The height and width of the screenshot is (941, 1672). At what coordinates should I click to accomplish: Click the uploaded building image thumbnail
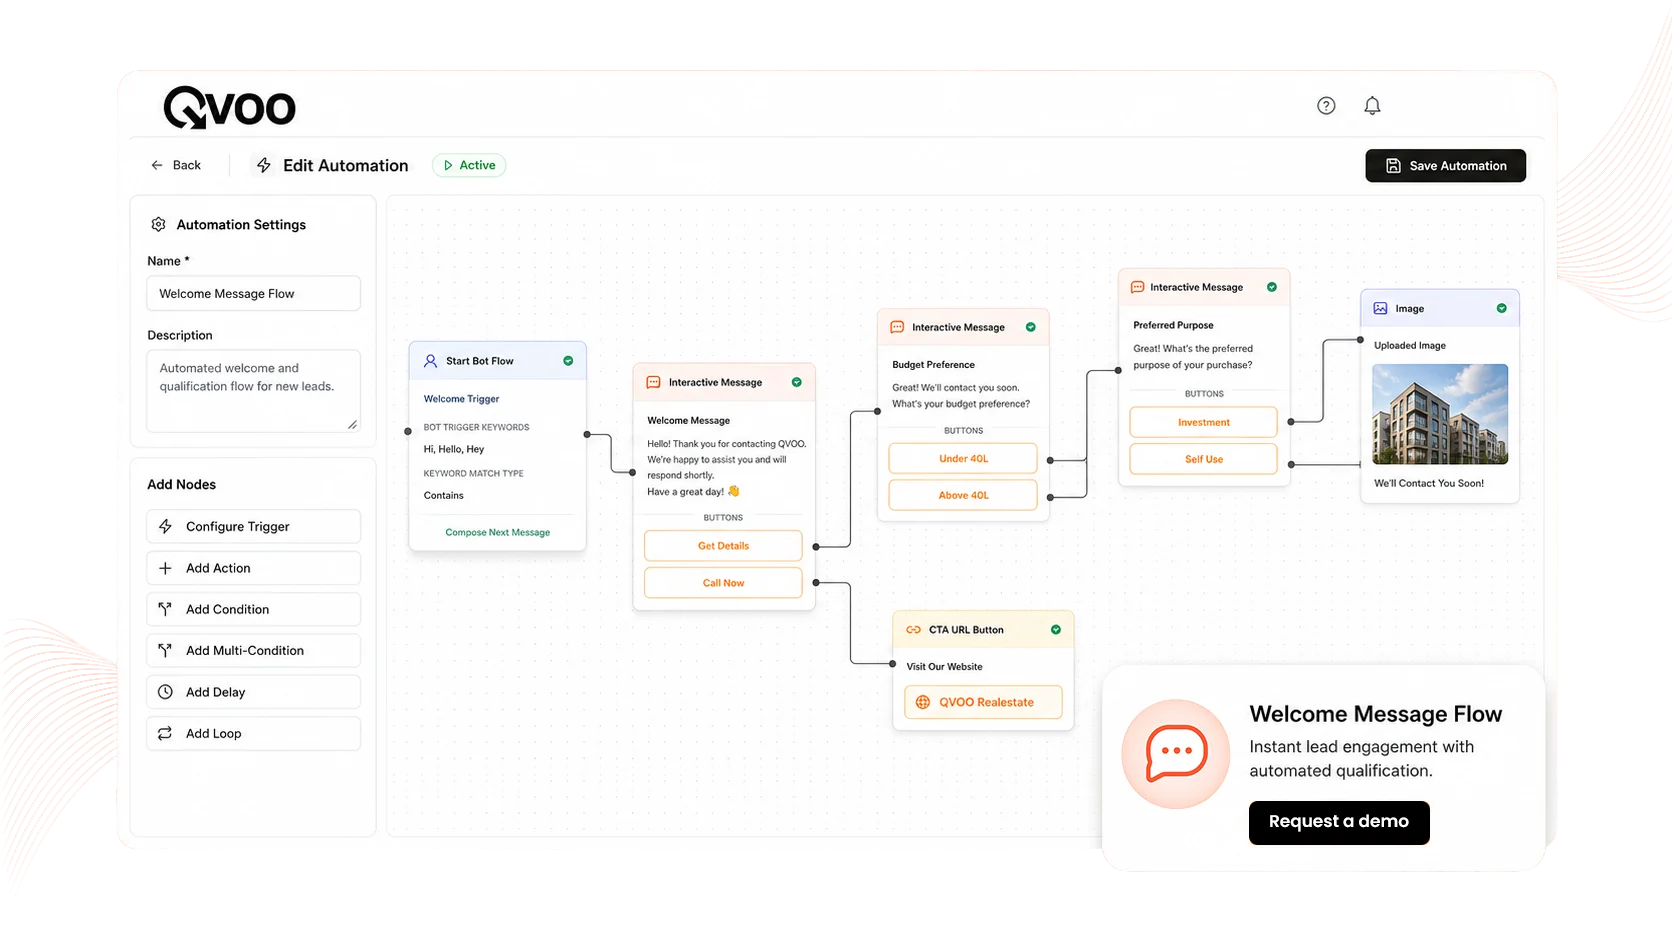coord(1440,414)
